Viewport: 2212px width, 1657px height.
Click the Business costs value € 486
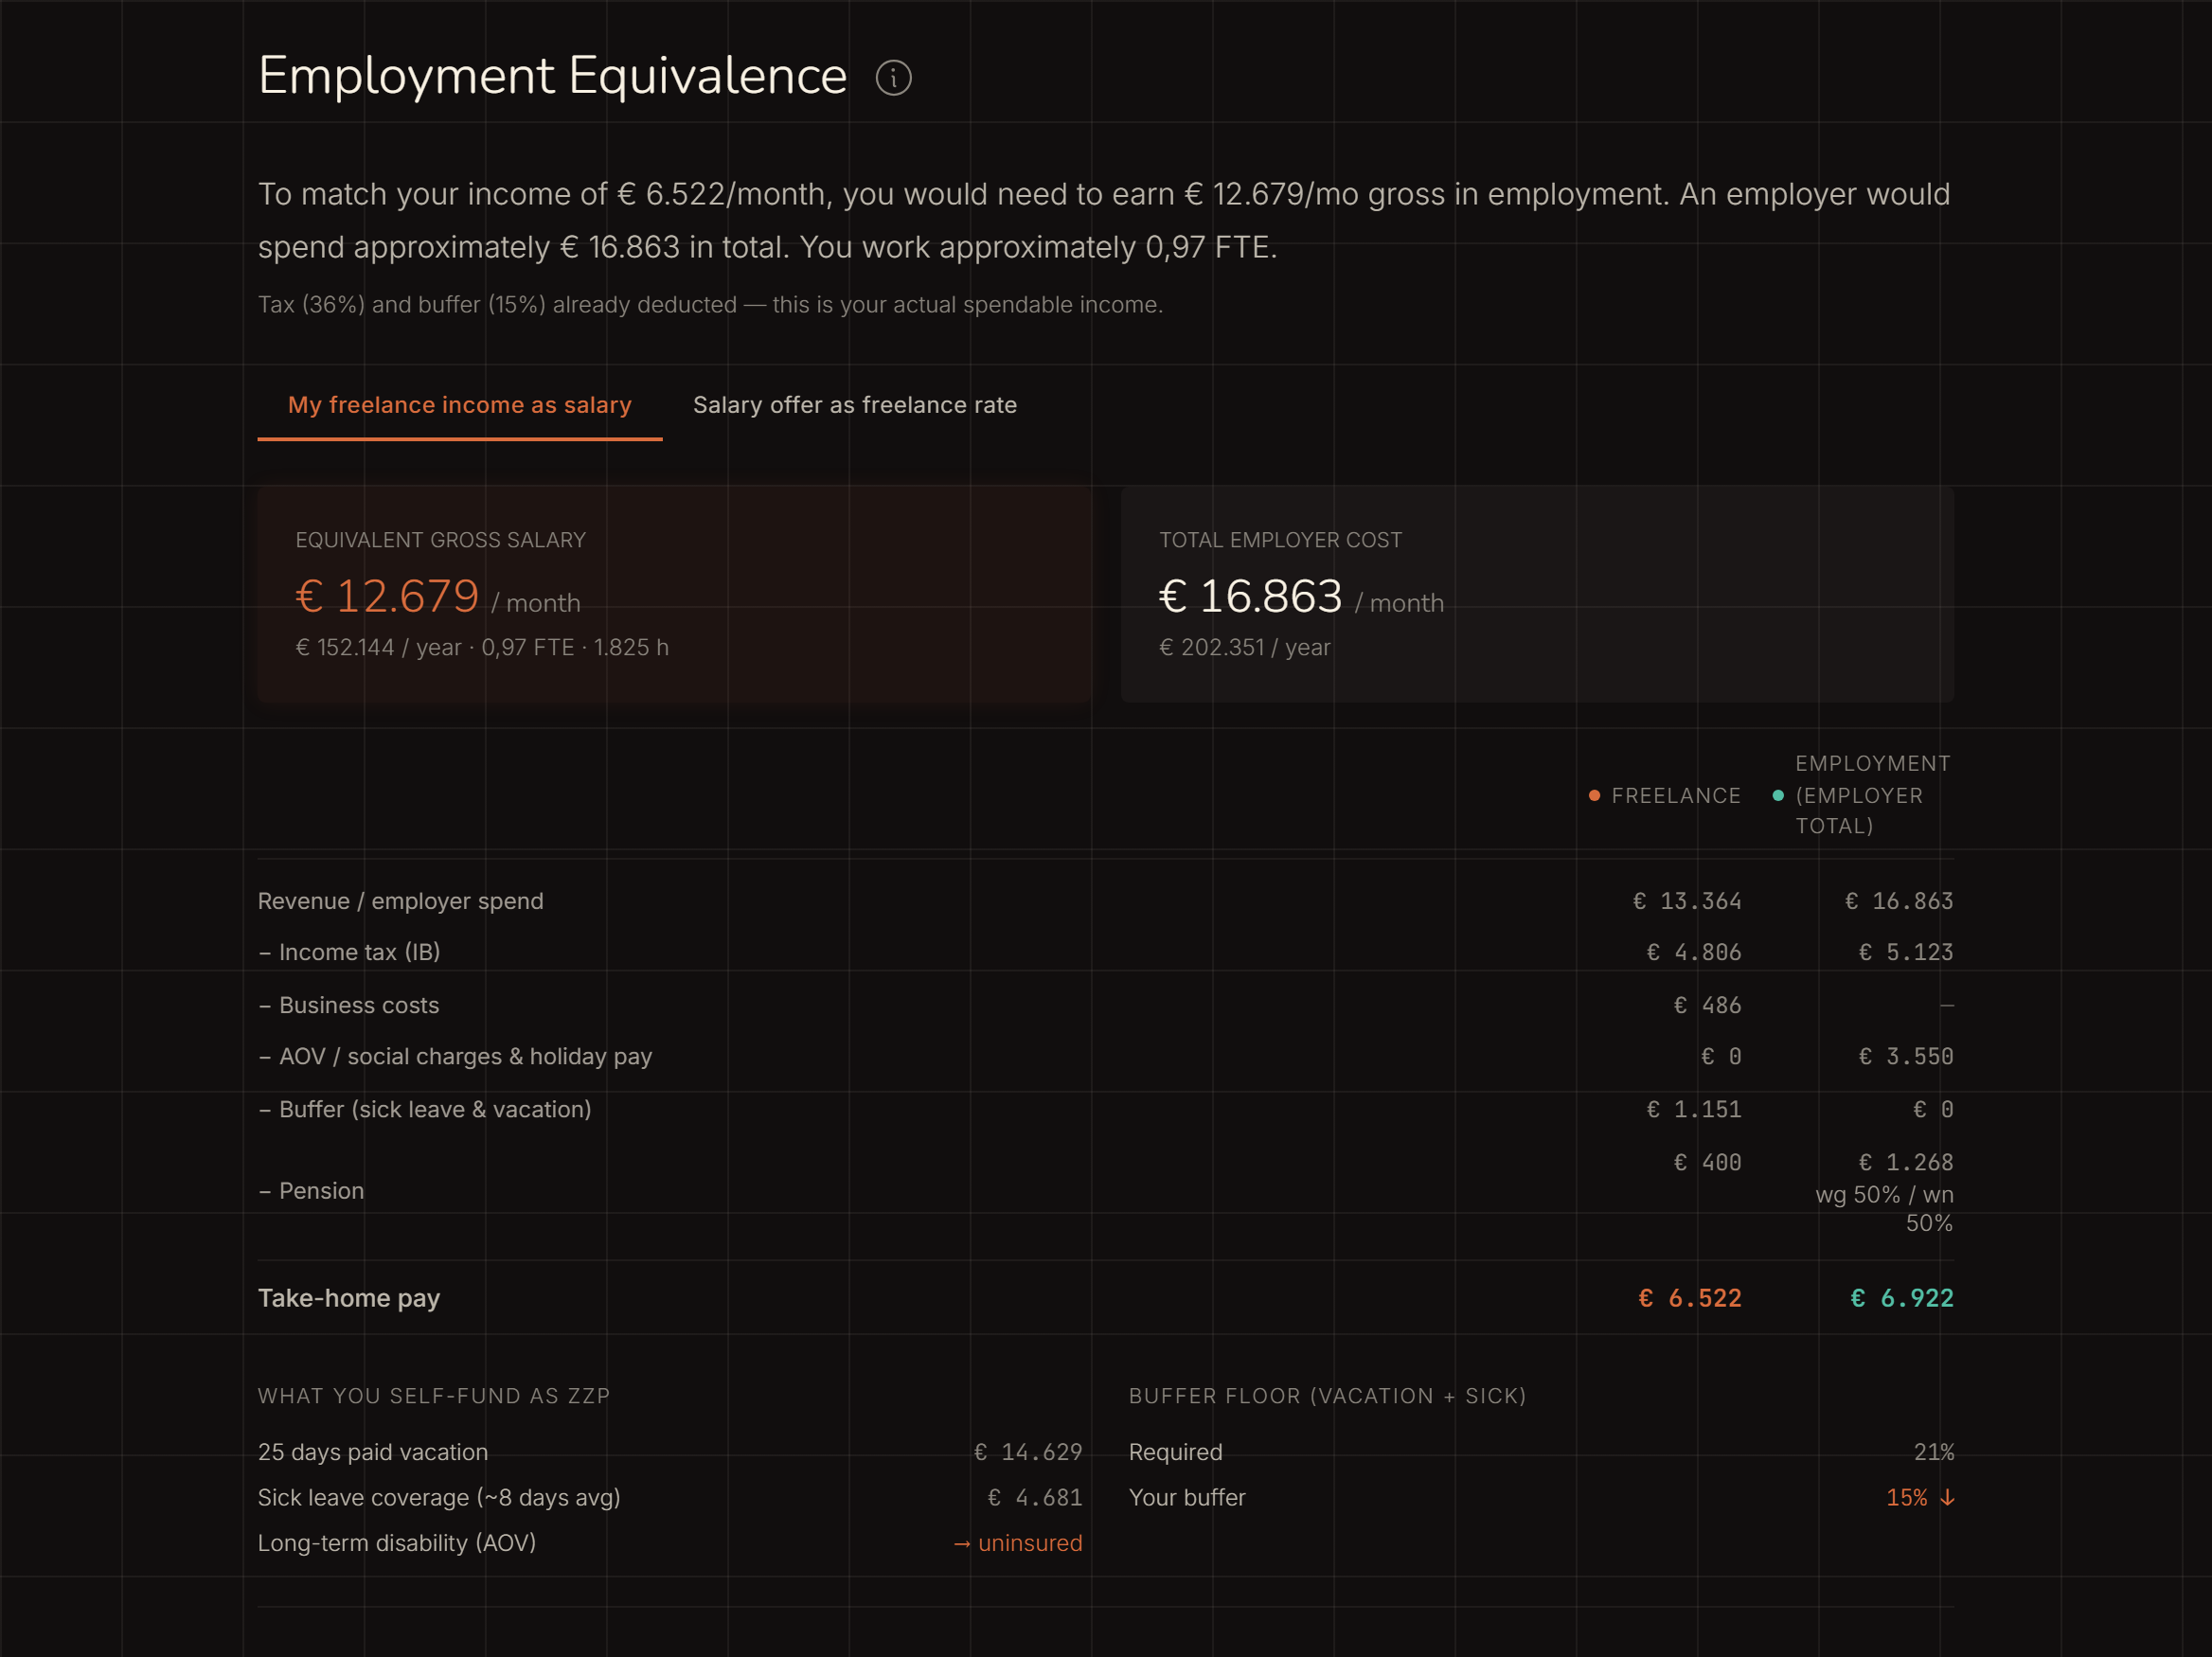click(x=1708, y=1005)
